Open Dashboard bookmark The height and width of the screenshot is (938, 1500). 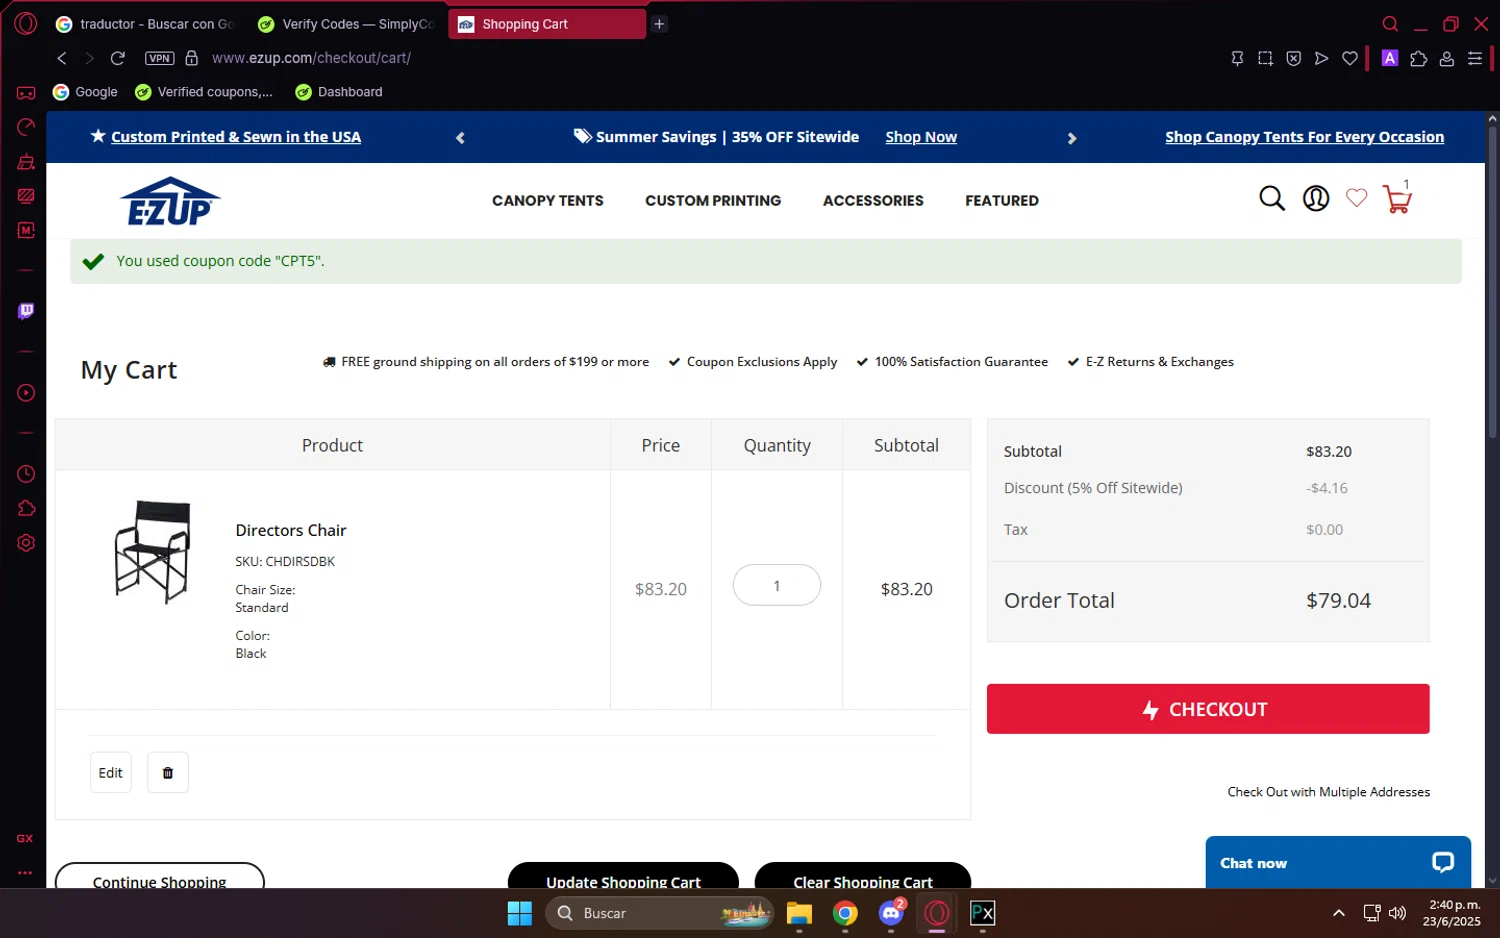[x=339, y=92]
